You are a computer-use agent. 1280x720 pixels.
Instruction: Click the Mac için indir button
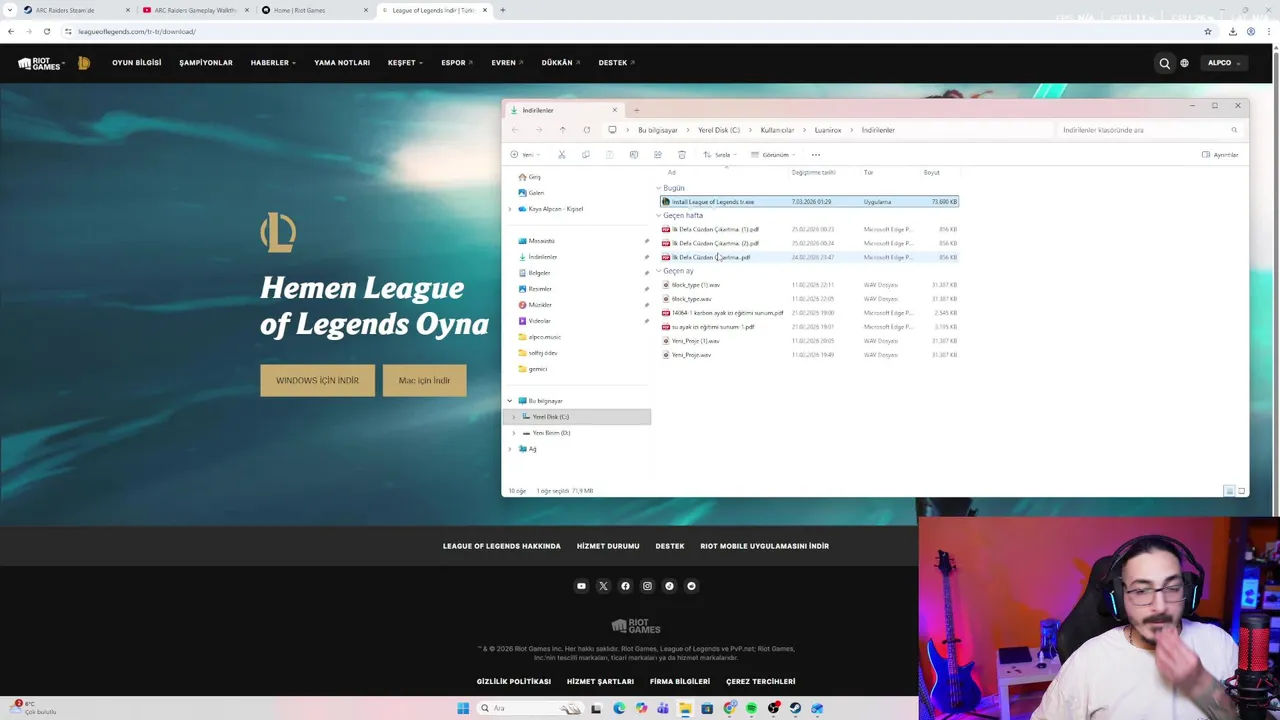424,381
